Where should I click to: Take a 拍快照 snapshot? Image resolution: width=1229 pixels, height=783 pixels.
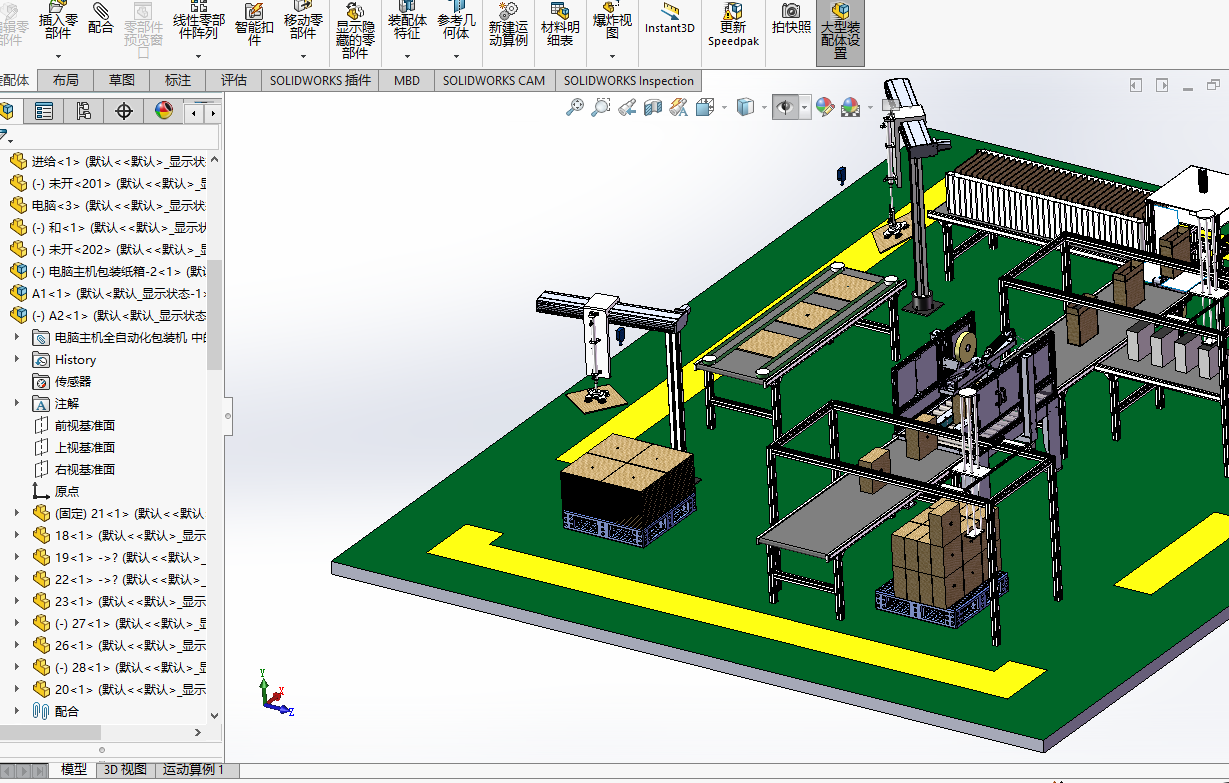tap(791, 18)
